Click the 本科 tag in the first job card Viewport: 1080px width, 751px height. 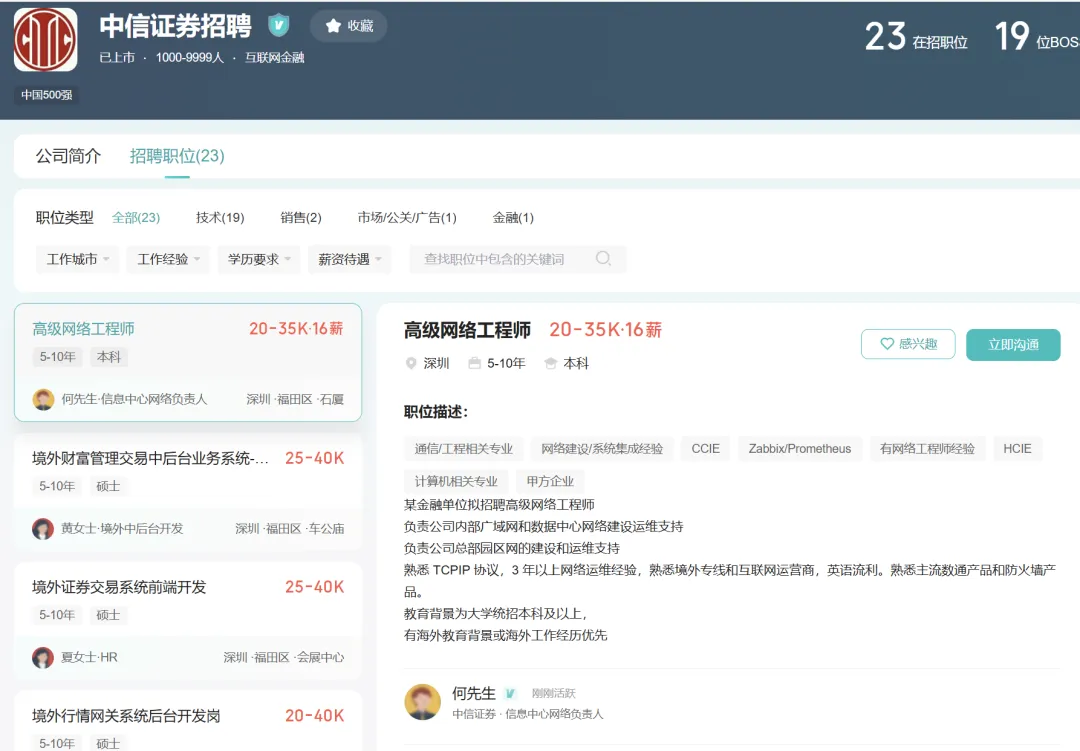[109, 357]
